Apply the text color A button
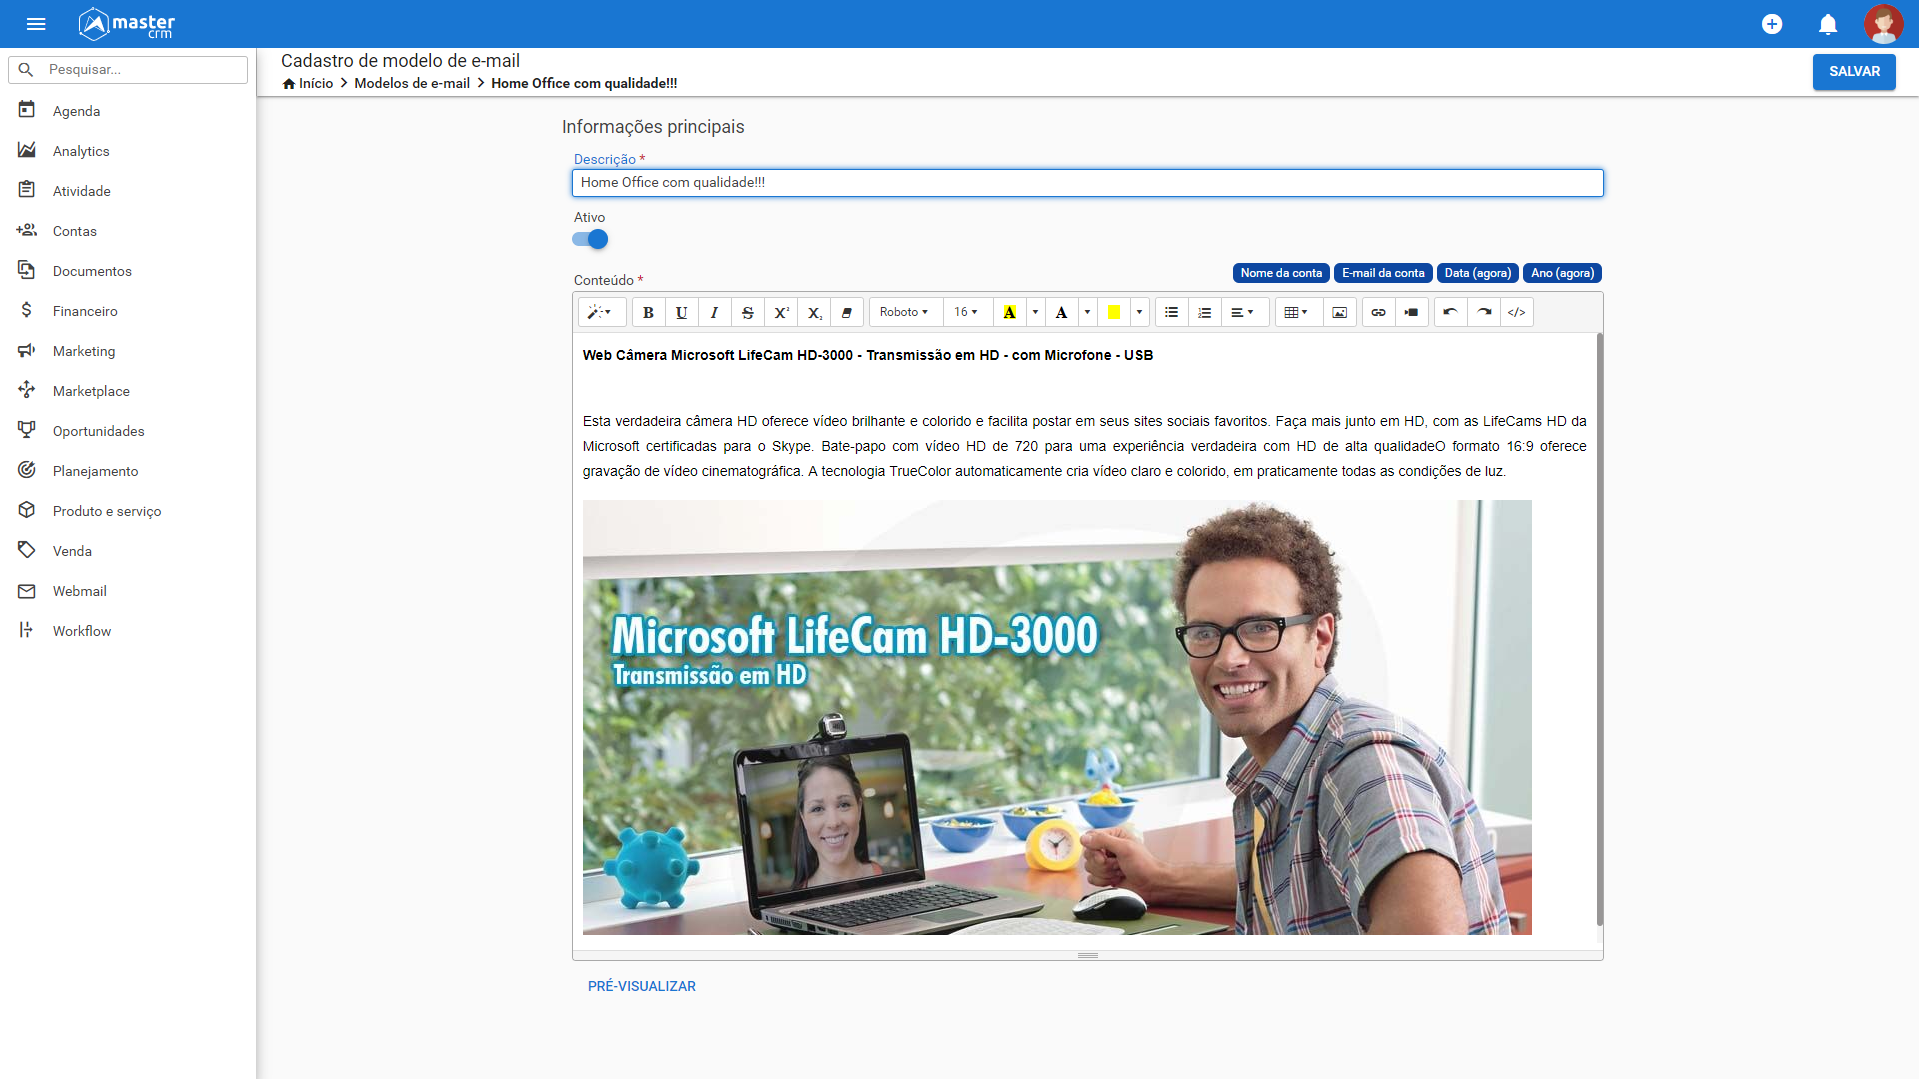Image resolution: width=1919 pixels, height=1079 pixels. point(1062,312)
